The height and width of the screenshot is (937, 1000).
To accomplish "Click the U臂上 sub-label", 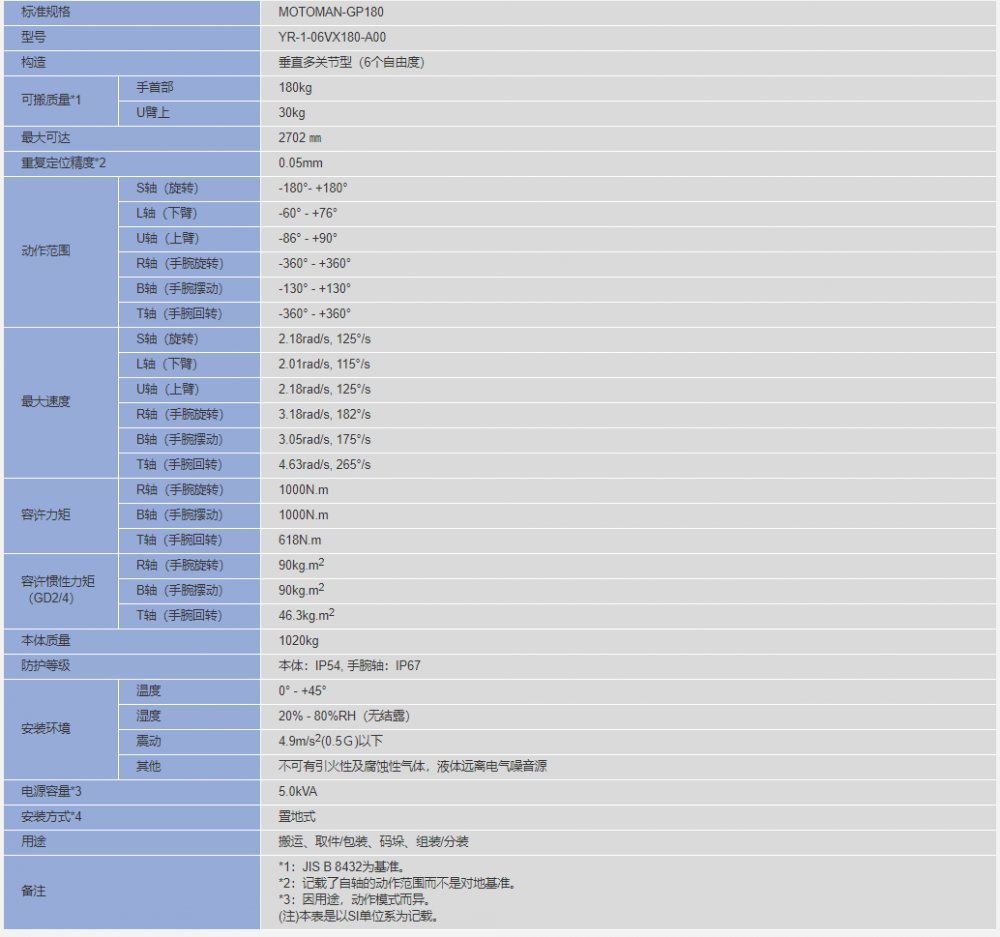I will [x=152, y=112].
